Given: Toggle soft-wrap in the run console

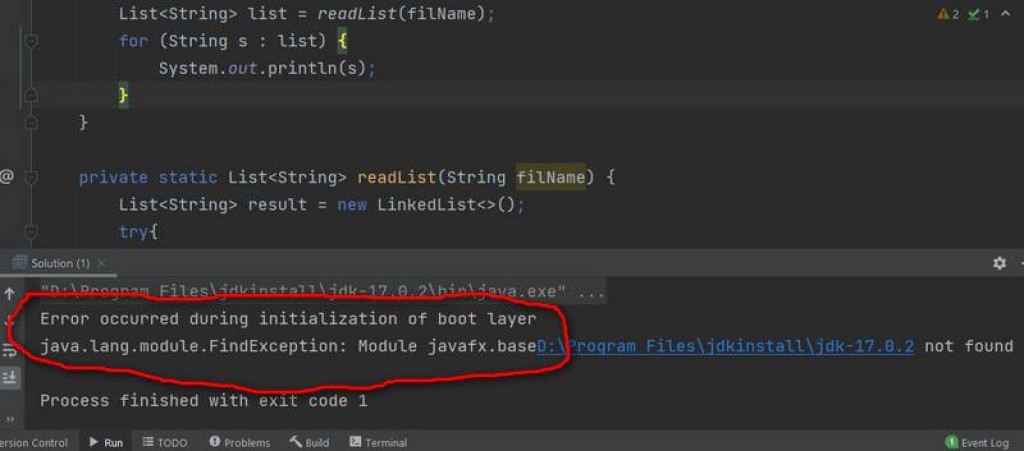Looking at the screenshot, I should [x=9, y=348].
